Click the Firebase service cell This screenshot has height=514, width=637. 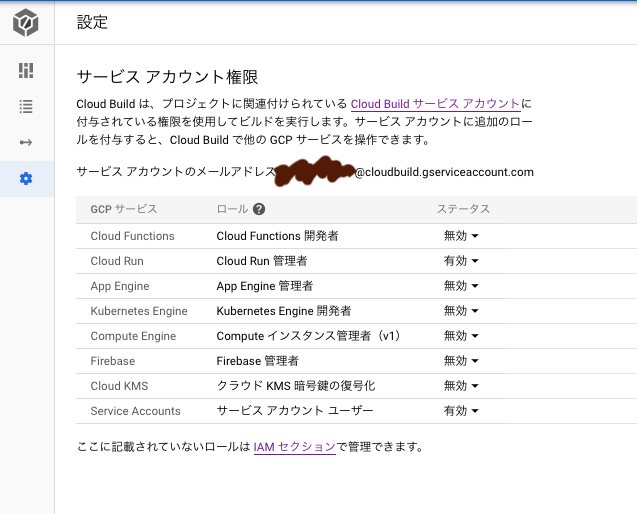pos(113,361)
